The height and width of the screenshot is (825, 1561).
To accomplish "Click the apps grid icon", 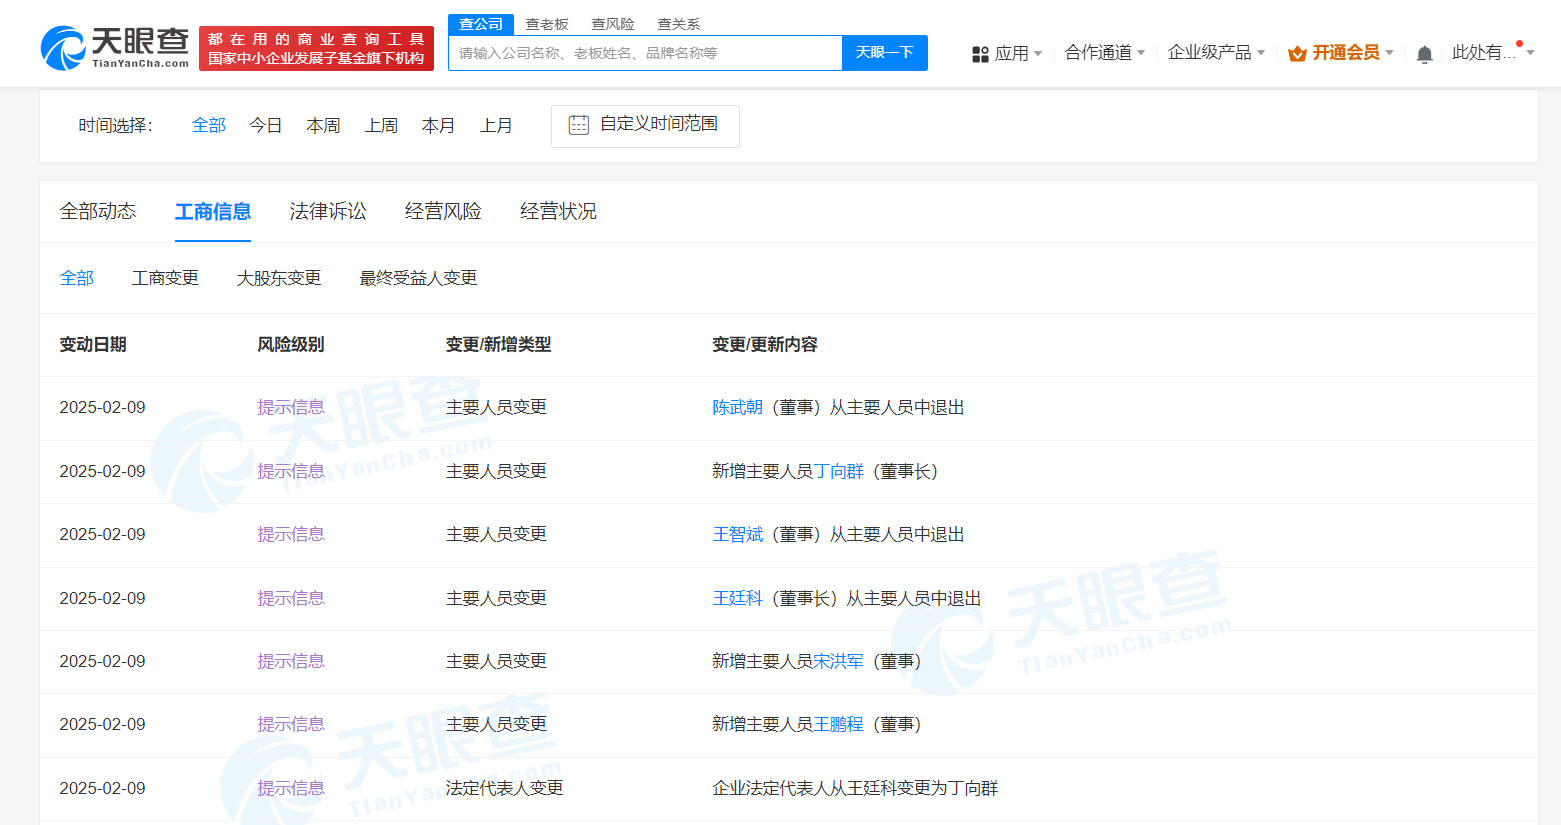I will tap(980, 54).
